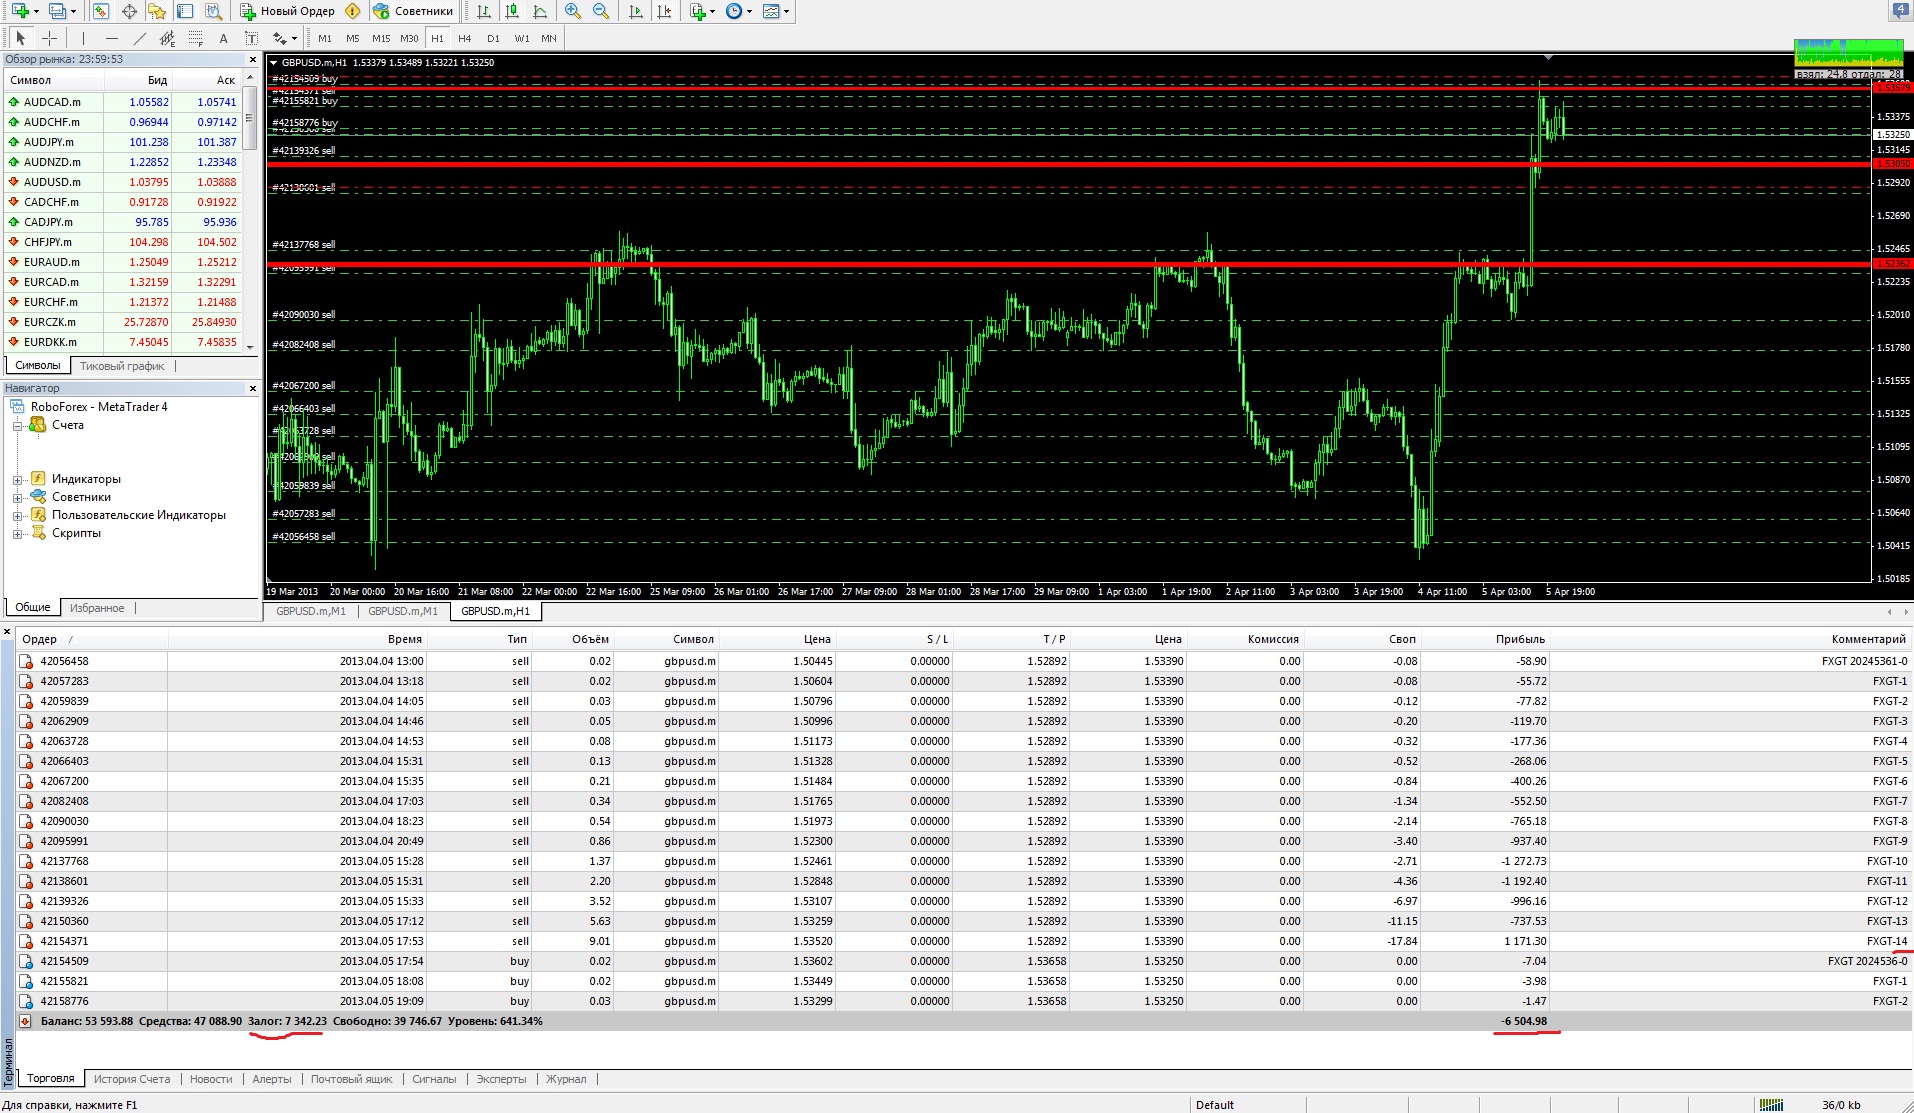
Task: Select the Horizontal Line drawing tool
Action: coord(112,38)
